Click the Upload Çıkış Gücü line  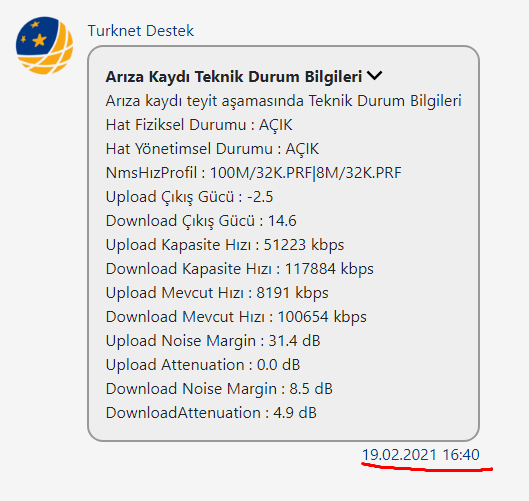(189, 197)
